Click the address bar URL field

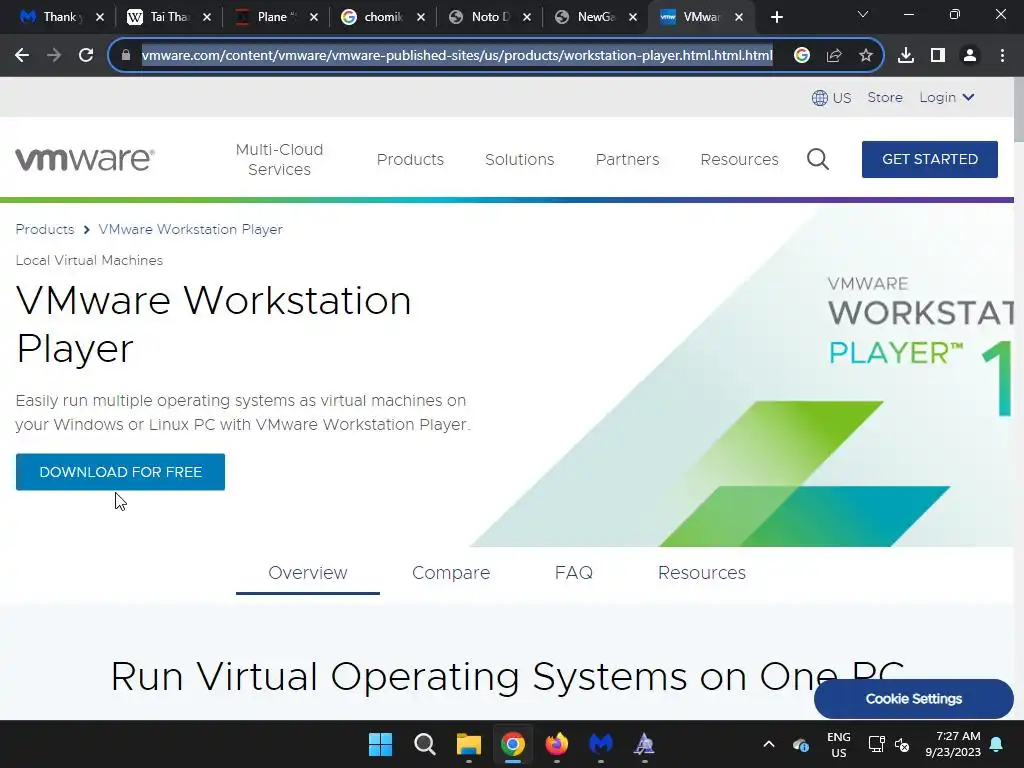click(457, 56)
